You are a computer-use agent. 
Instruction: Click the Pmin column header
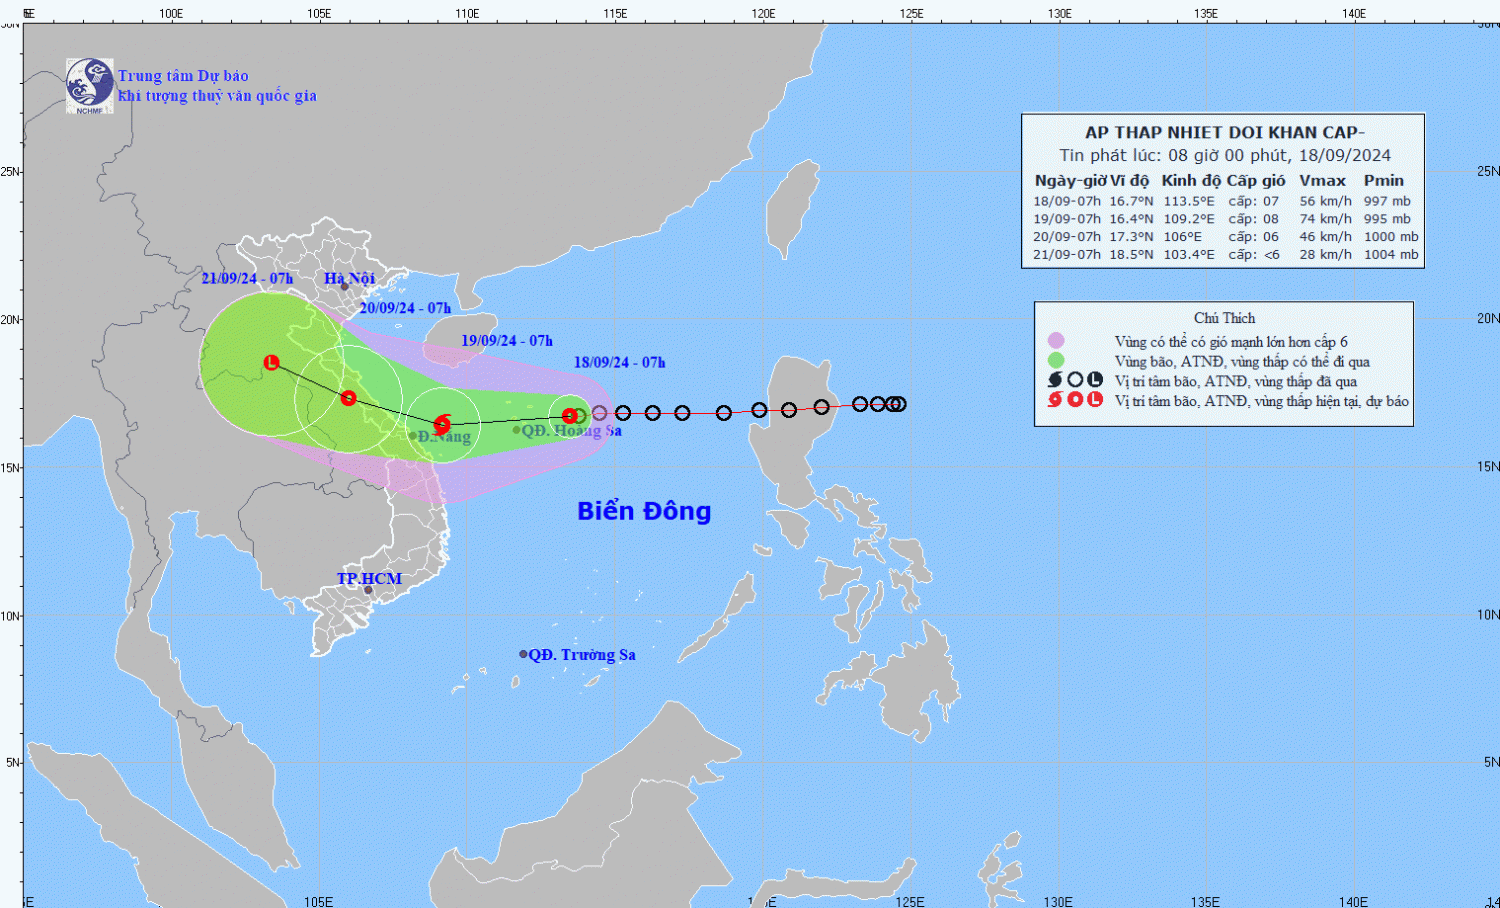[x=1383, y=181]
